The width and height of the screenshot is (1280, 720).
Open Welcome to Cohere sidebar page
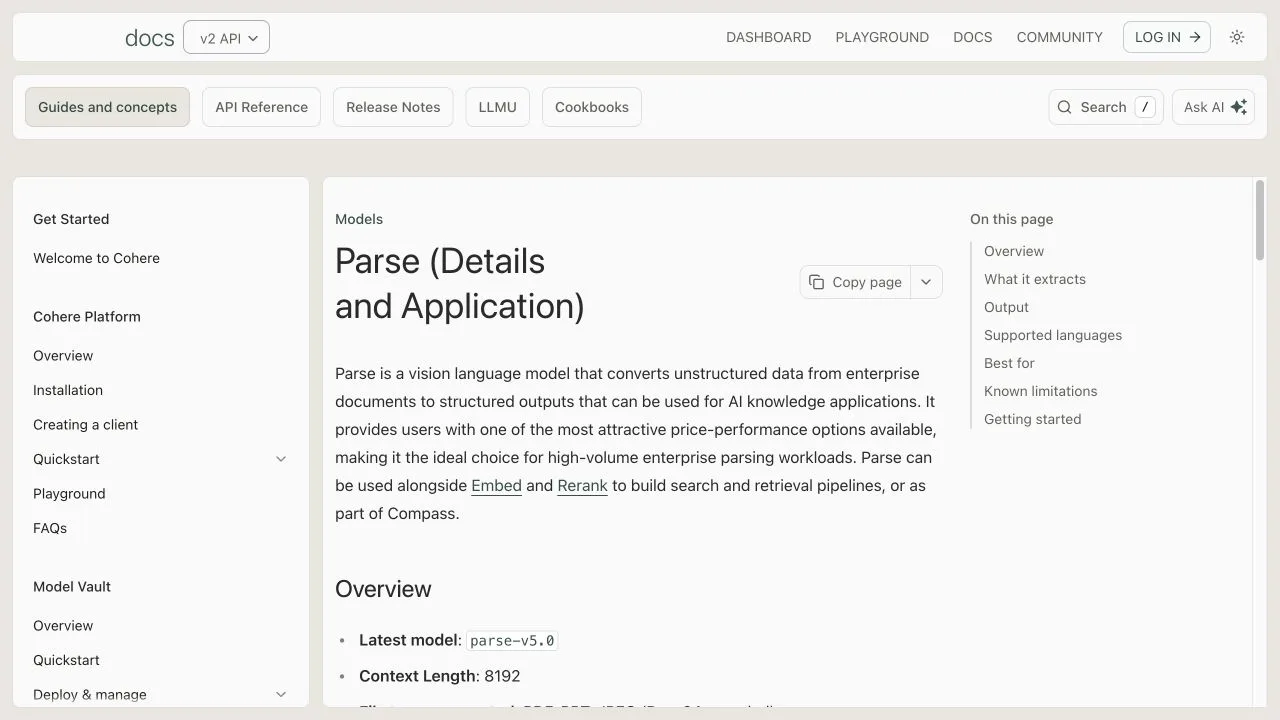point(96,258)
